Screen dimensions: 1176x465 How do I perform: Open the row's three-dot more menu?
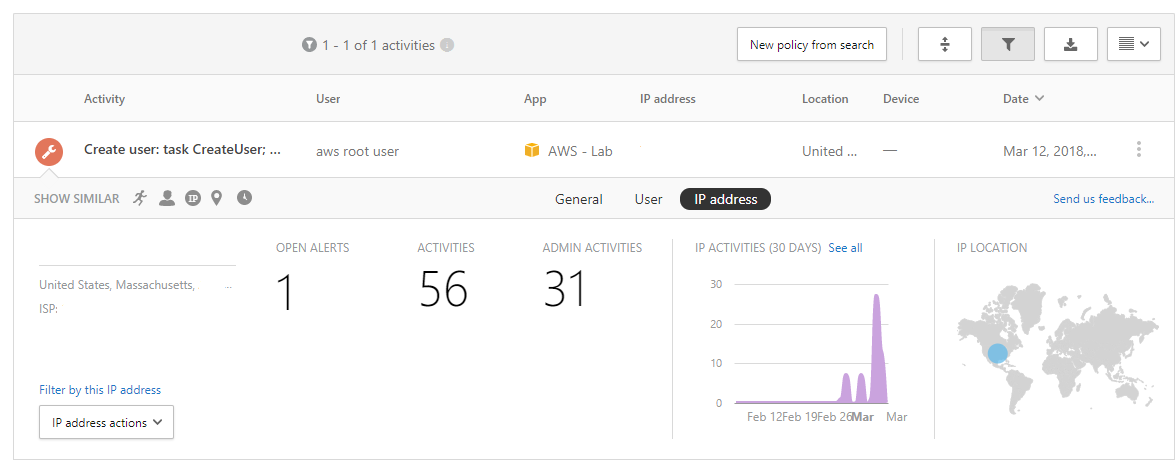coord(1138,149)
